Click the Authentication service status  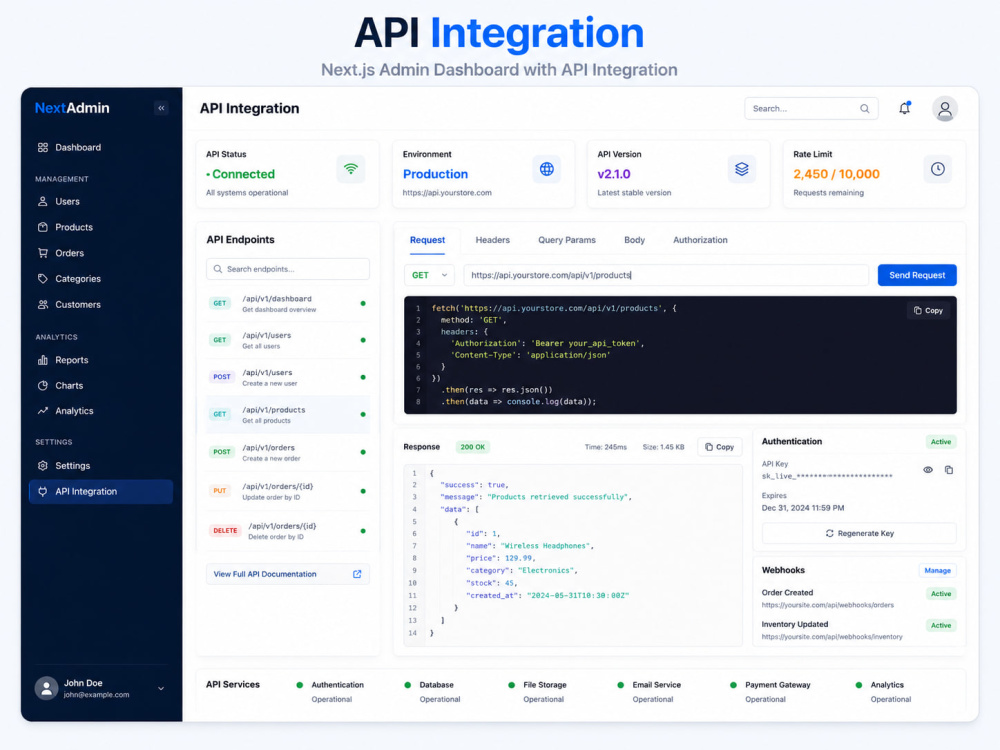click(330, 692)
